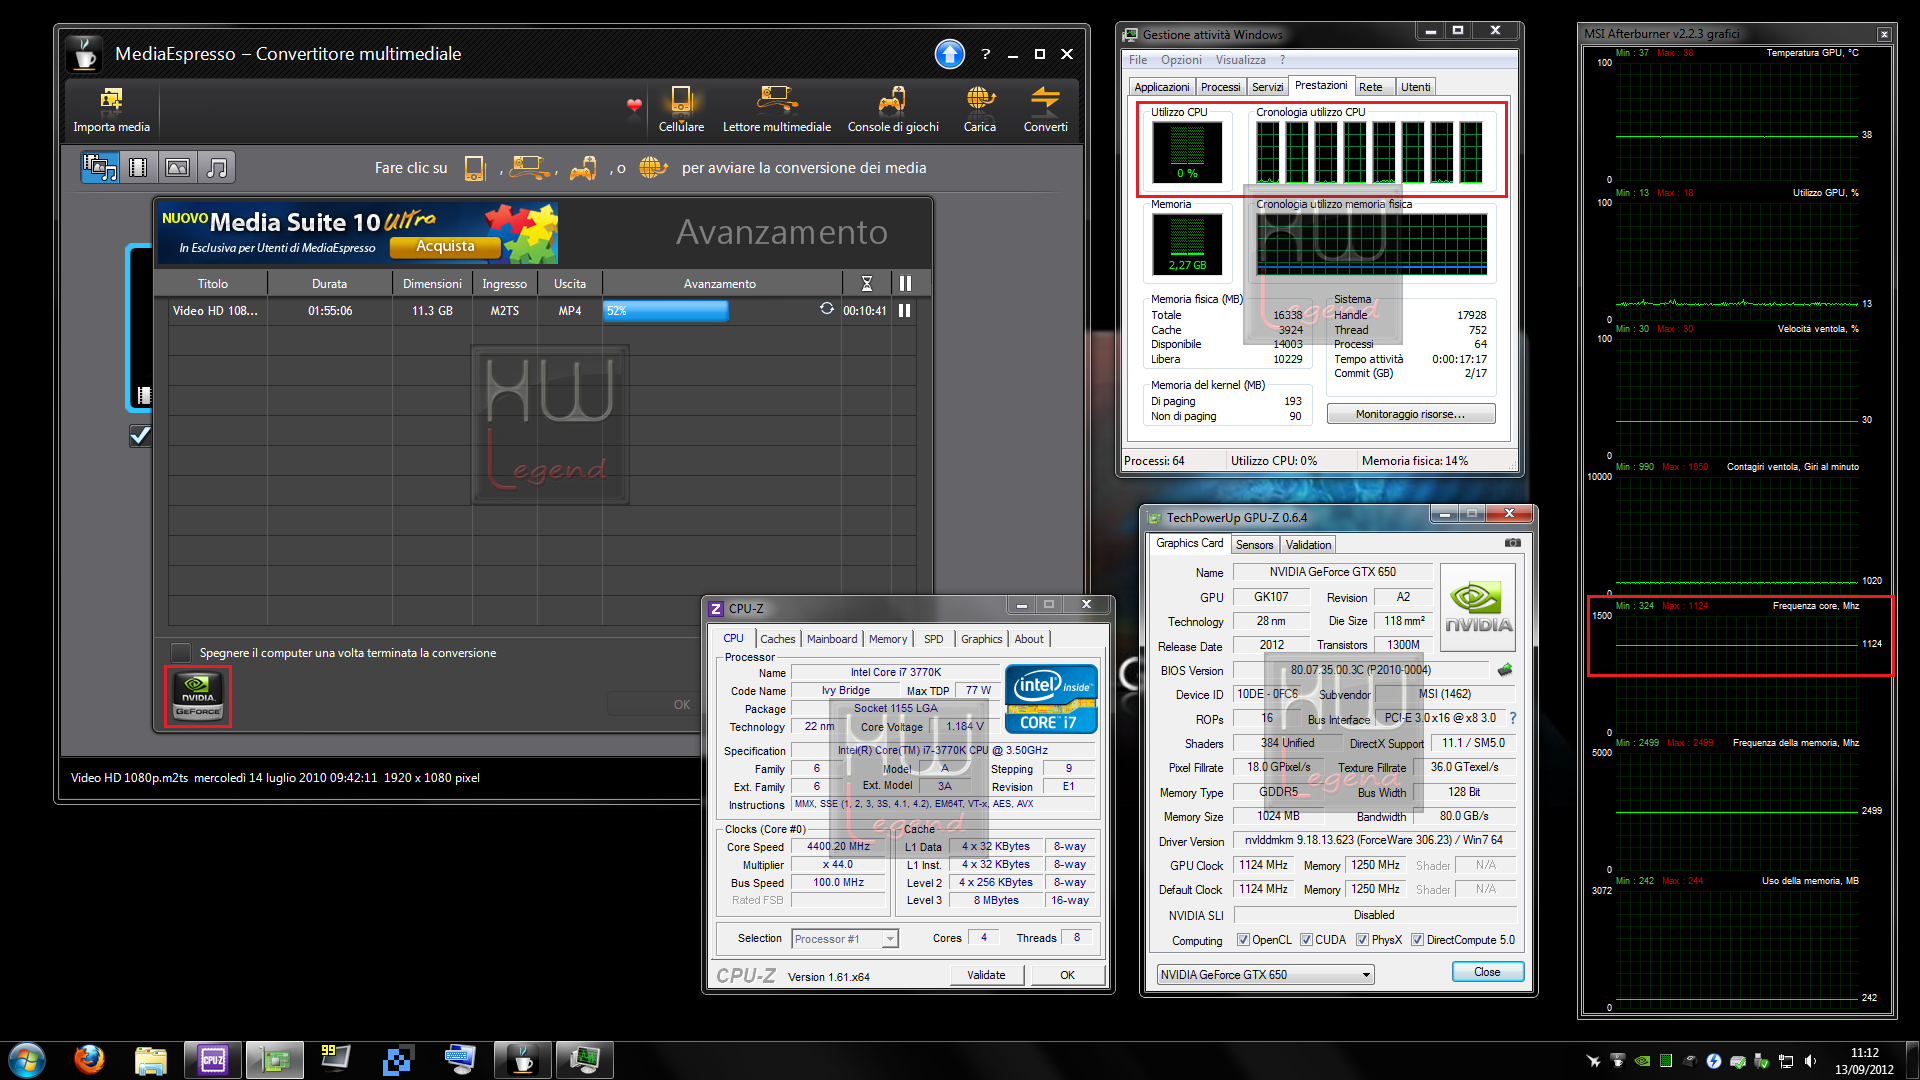Click the Dimensioni column header

[x=432, y=284]
